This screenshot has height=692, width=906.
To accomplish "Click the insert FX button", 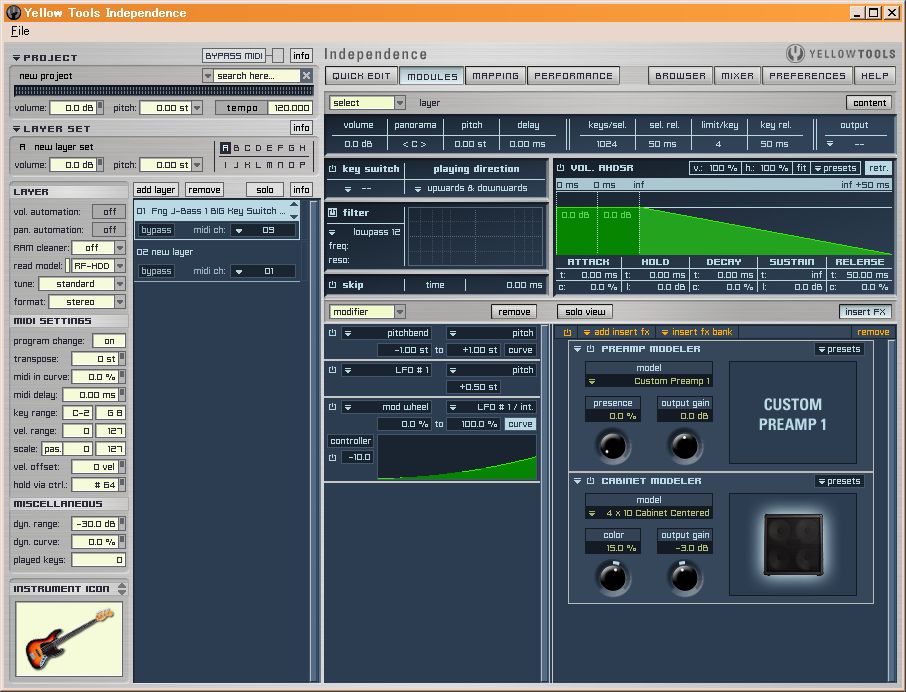I will click(x=865, y=312).
